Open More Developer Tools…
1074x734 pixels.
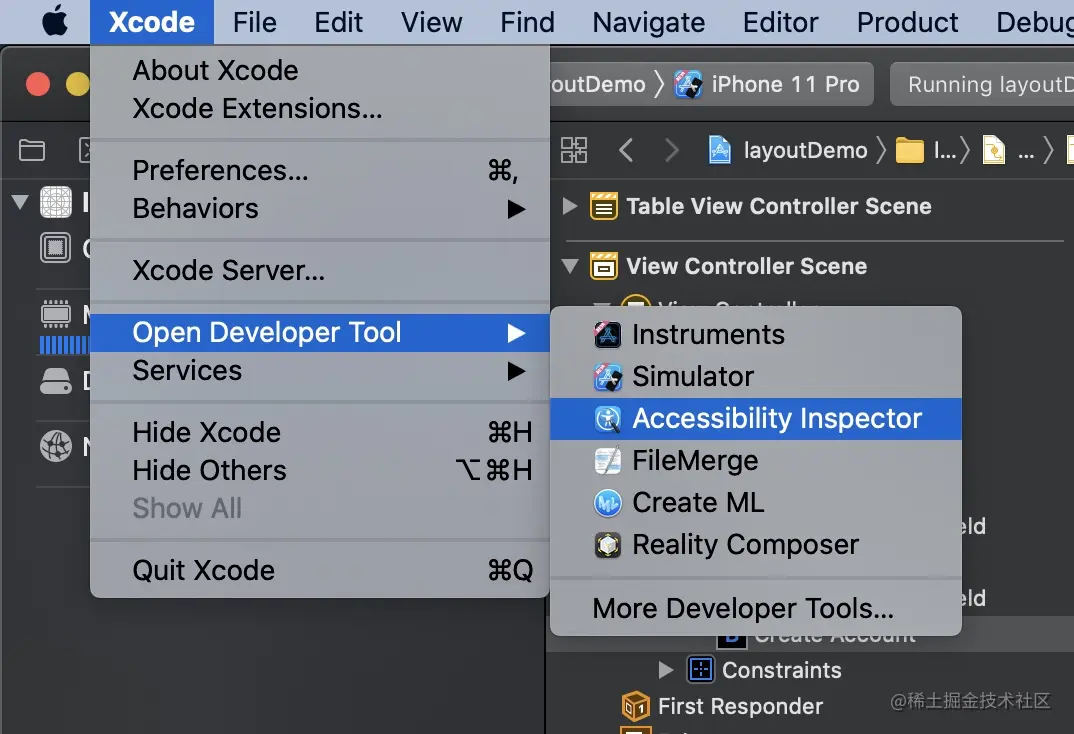coord(743,608)
